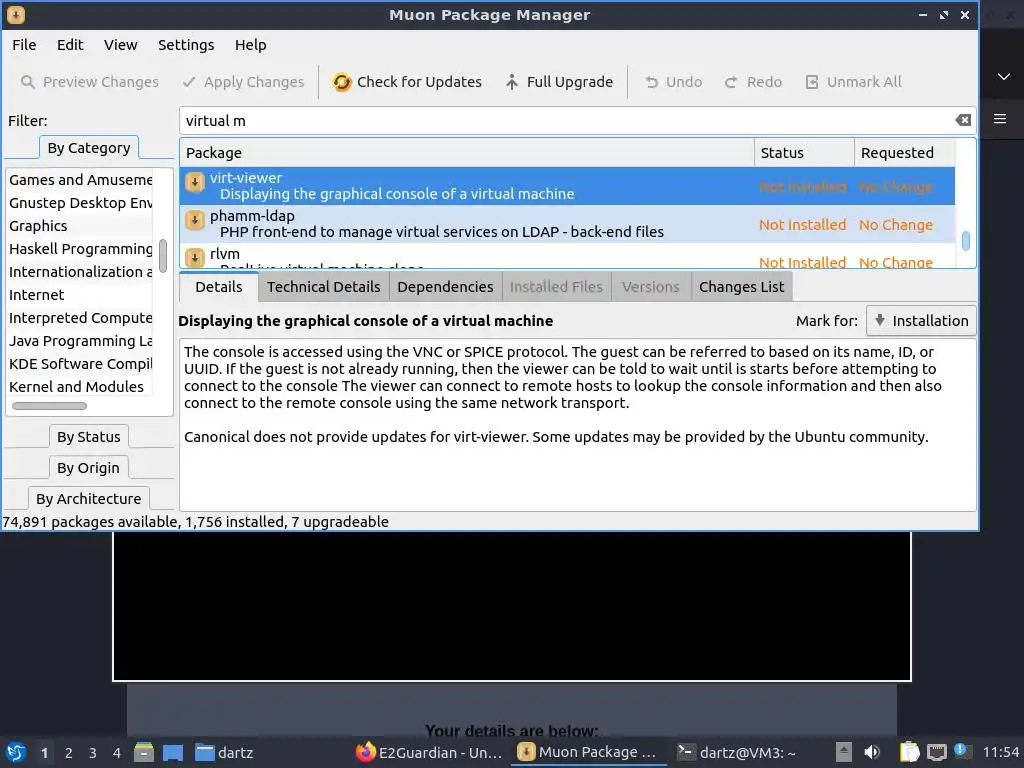Screen dimensions: 1024x768
Task: Open the Mark for Installation dropdown
Action: pyautogui.click(x=921, y=321)
